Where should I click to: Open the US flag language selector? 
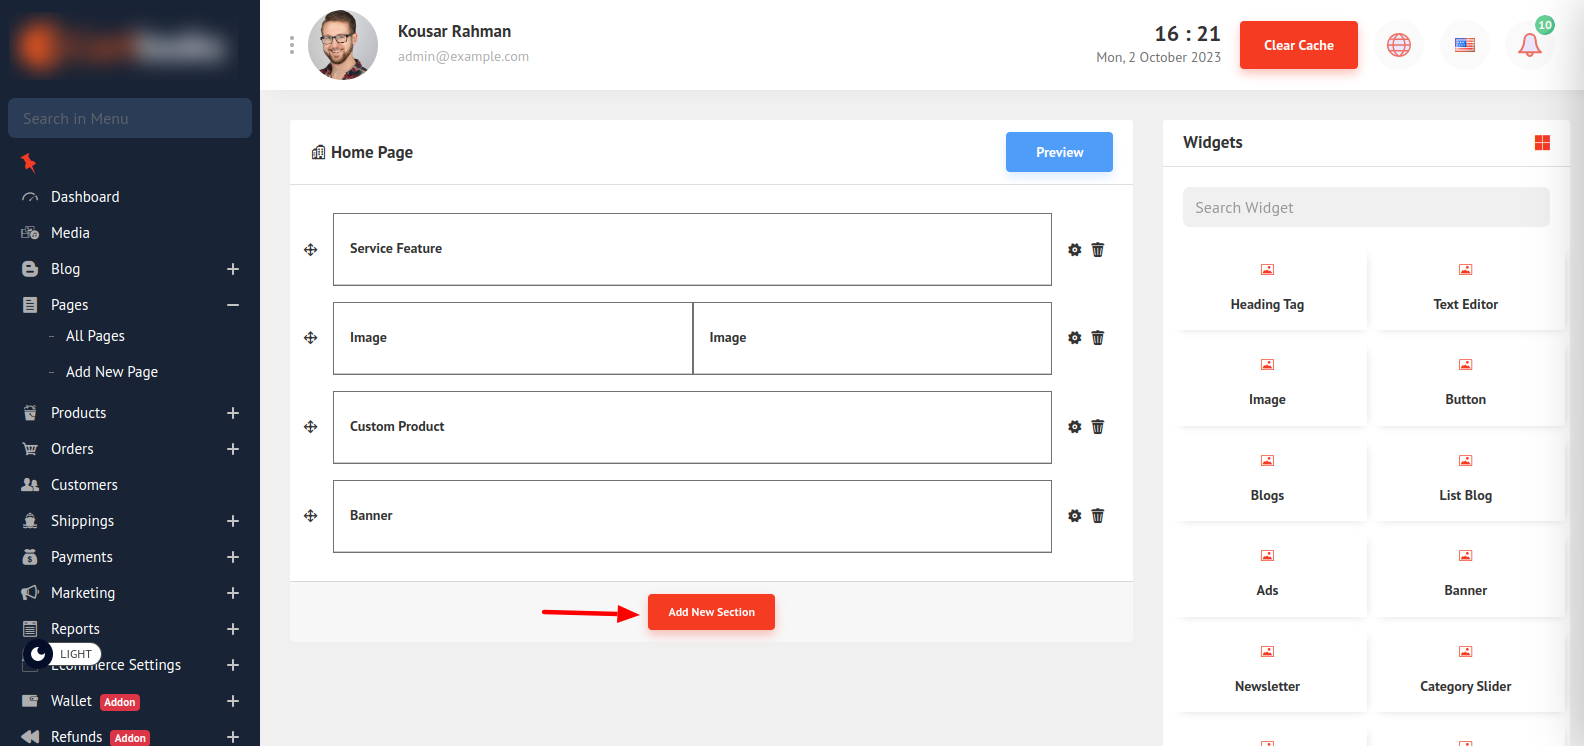(x=1464, y=45)
